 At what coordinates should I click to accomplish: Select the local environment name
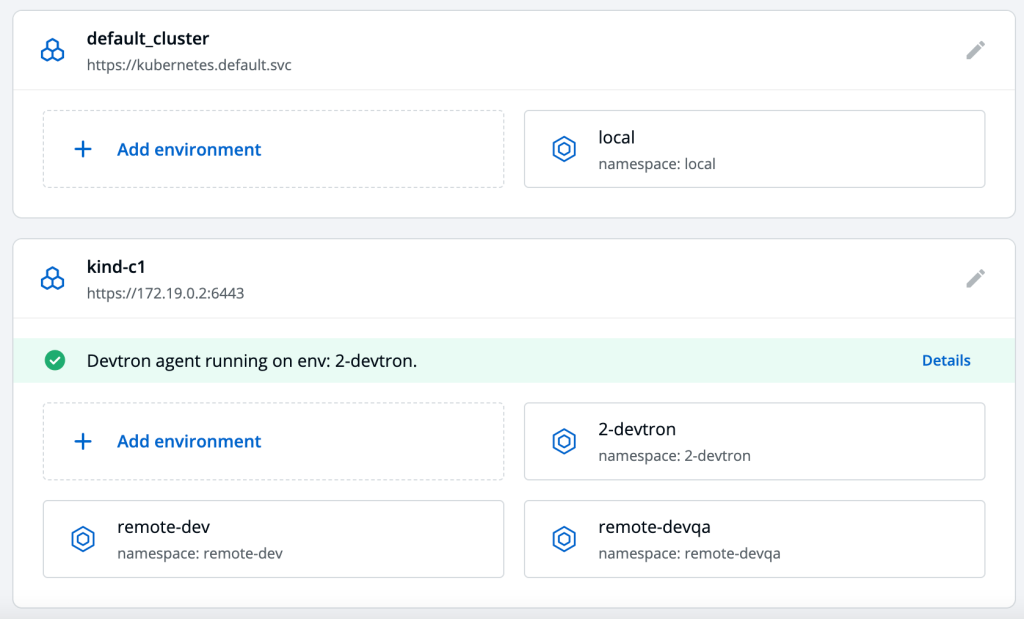(616, 138)
